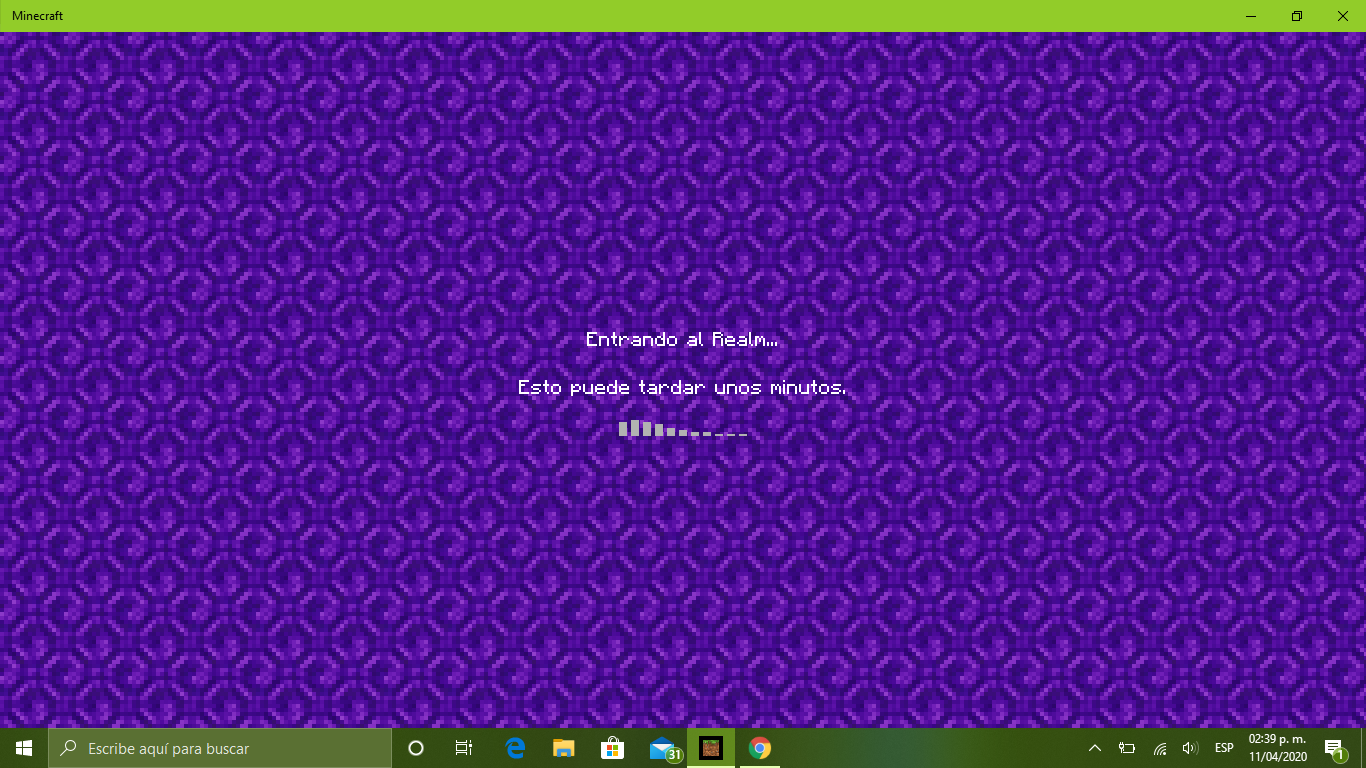Click the Cortana circle icon
This screenshot has width=1366, height=768.
[x=416, y=748]
